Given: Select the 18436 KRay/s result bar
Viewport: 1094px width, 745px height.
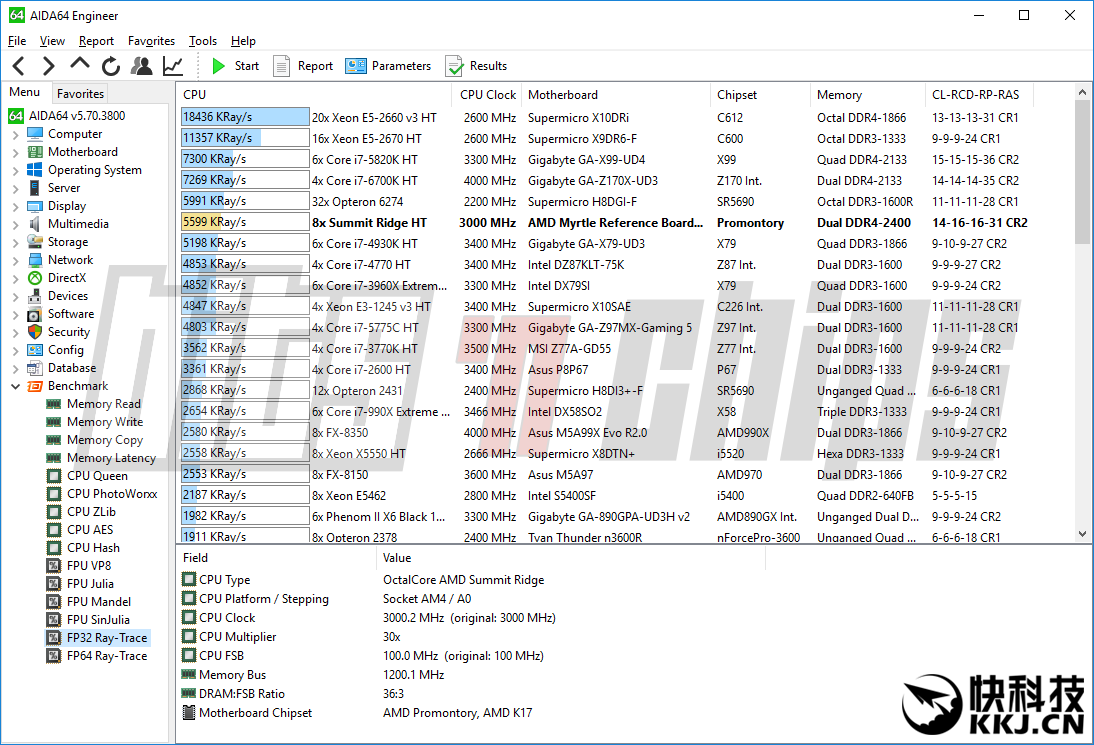Looking at the screenshot, I should tap(244, 117).
